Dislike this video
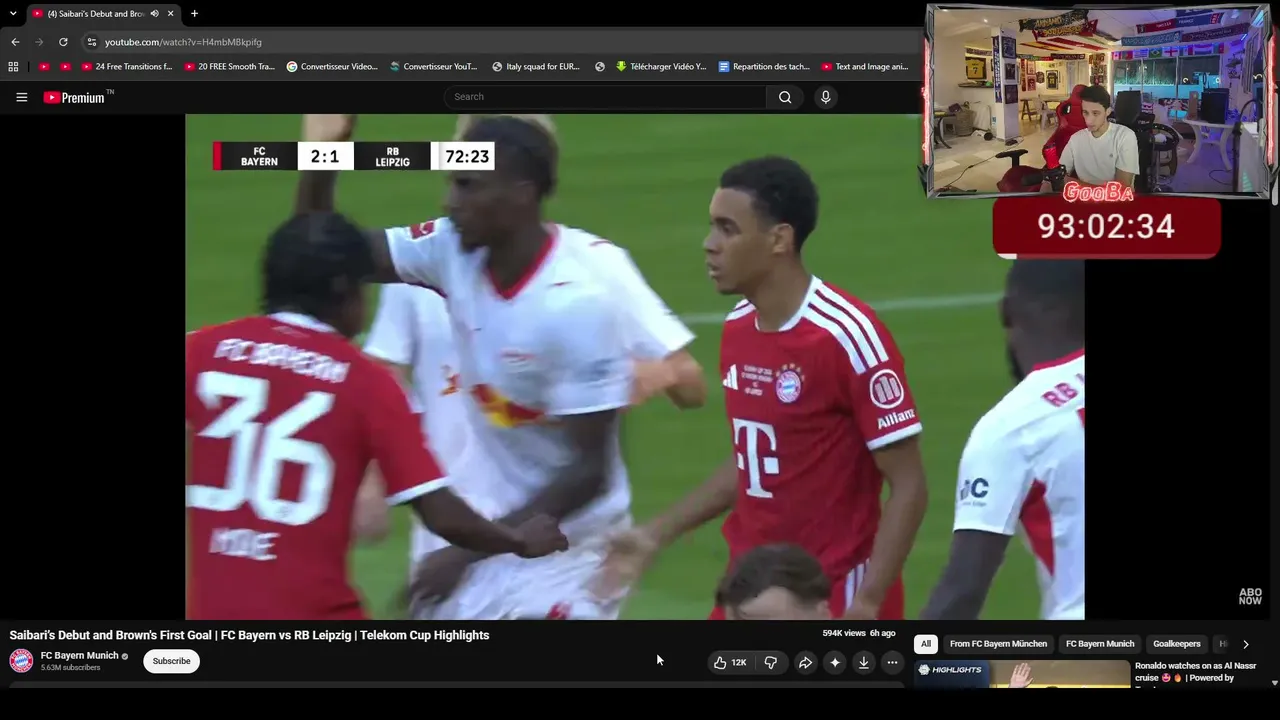 tap(771, 662)
